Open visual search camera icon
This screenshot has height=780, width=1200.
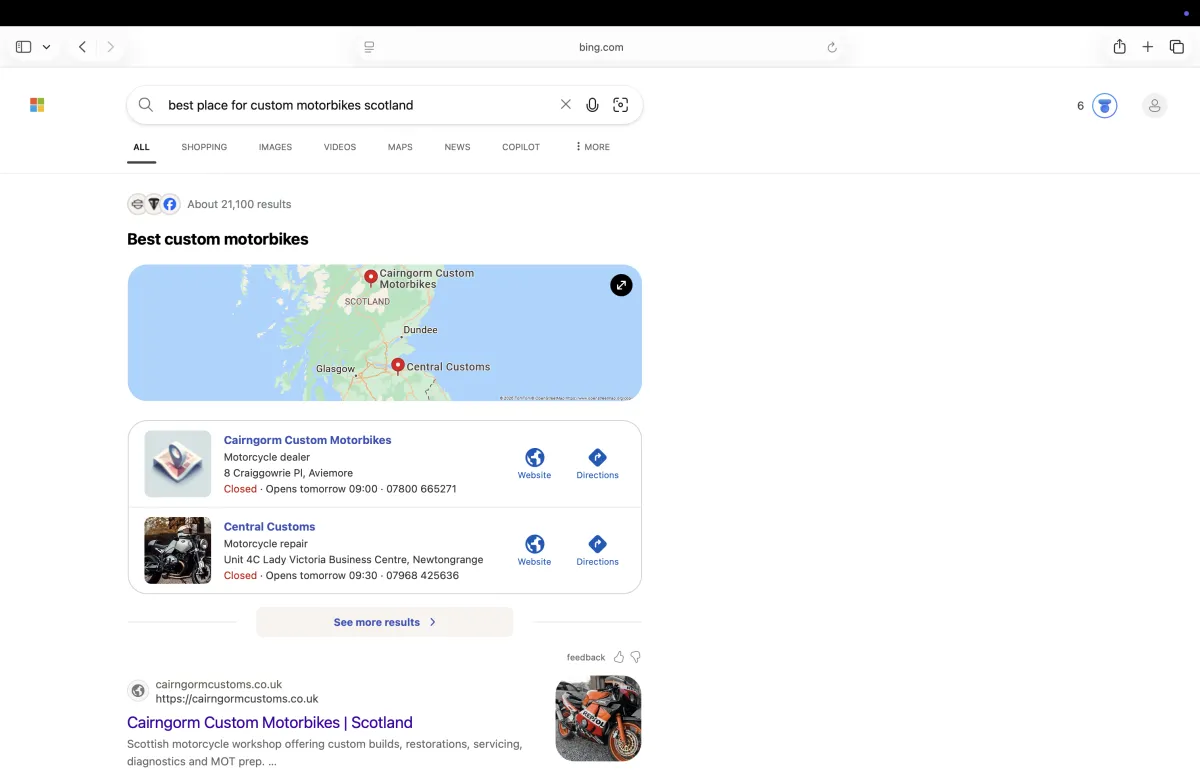click(621, 105)
